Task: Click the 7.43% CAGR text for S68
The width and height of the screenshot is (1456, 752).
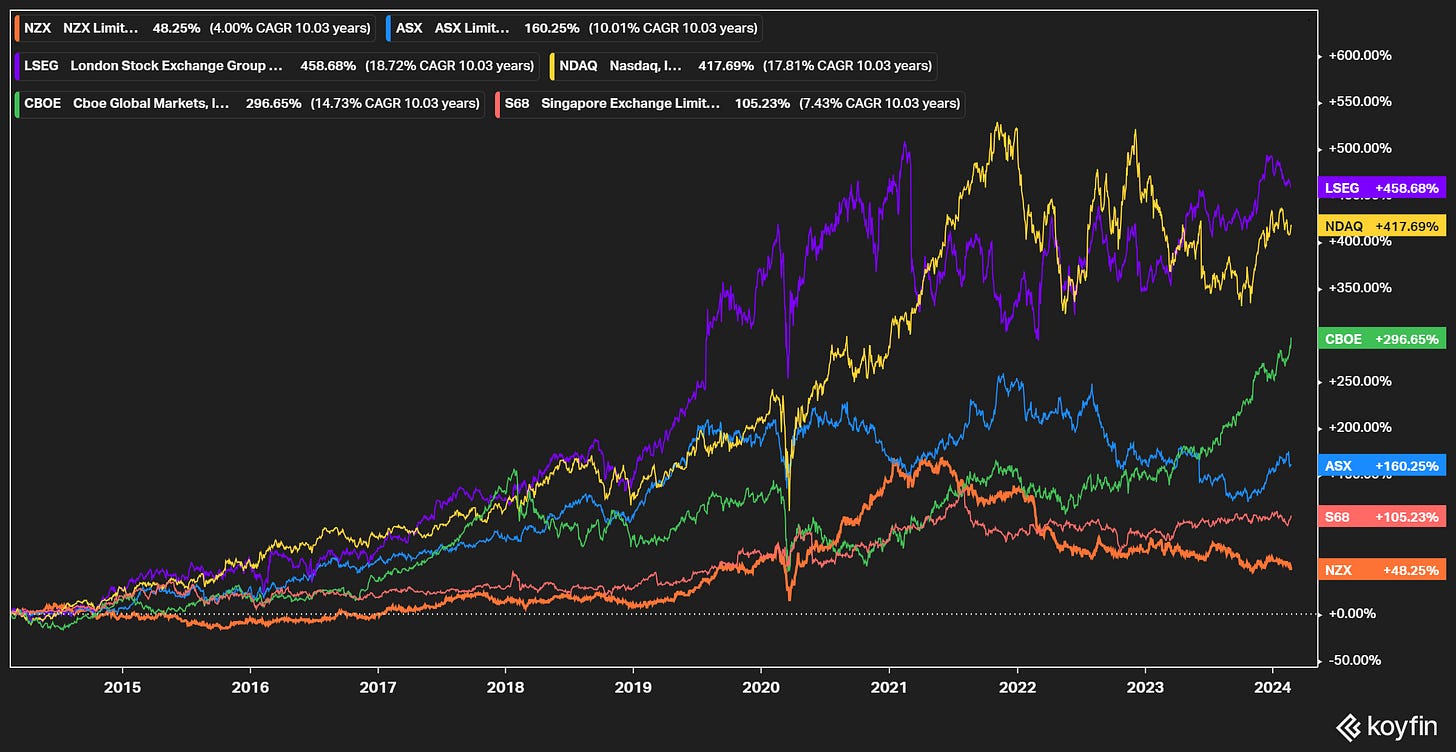Action: (879, 103)
